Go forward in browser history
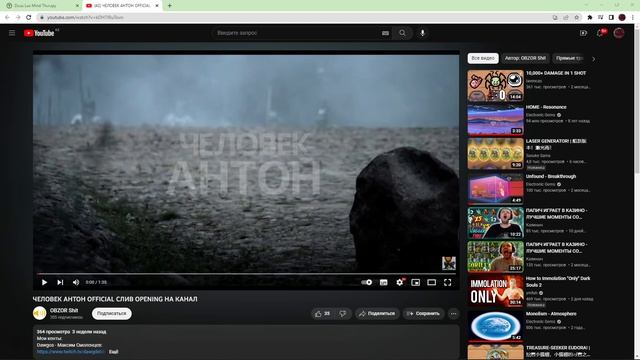The image size is (640, 360). pyautogui.click(x=18, y=17)
